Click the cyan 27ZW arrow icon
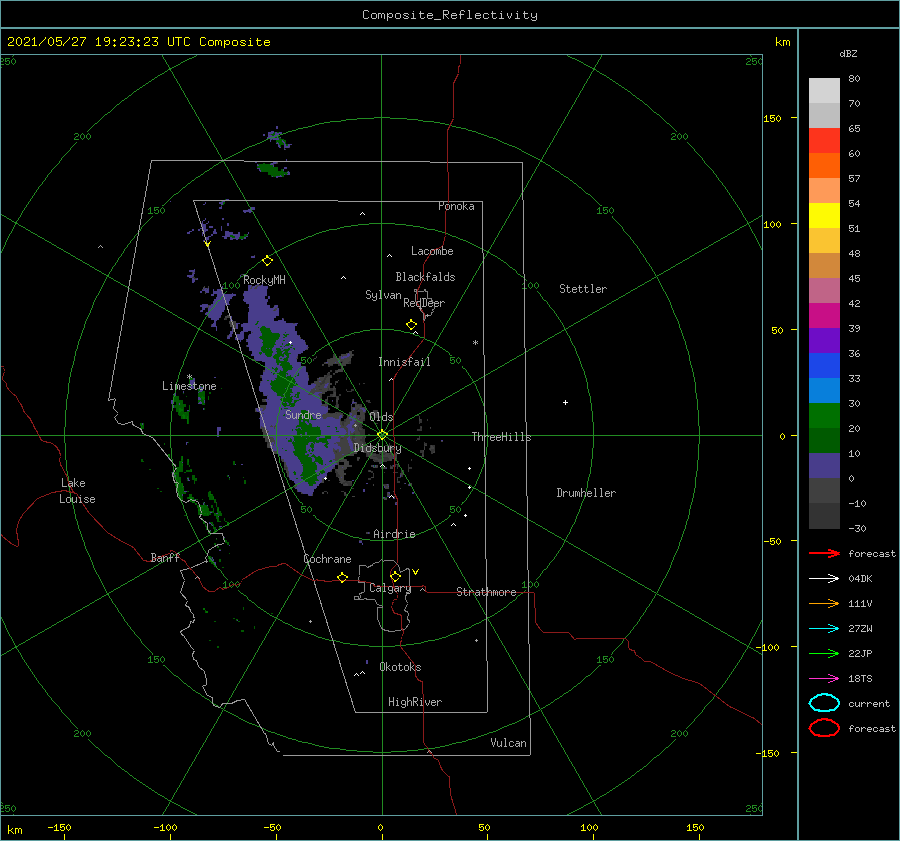Screen dimensions: 900x841 pyautogui.click(x=824, y=629)
